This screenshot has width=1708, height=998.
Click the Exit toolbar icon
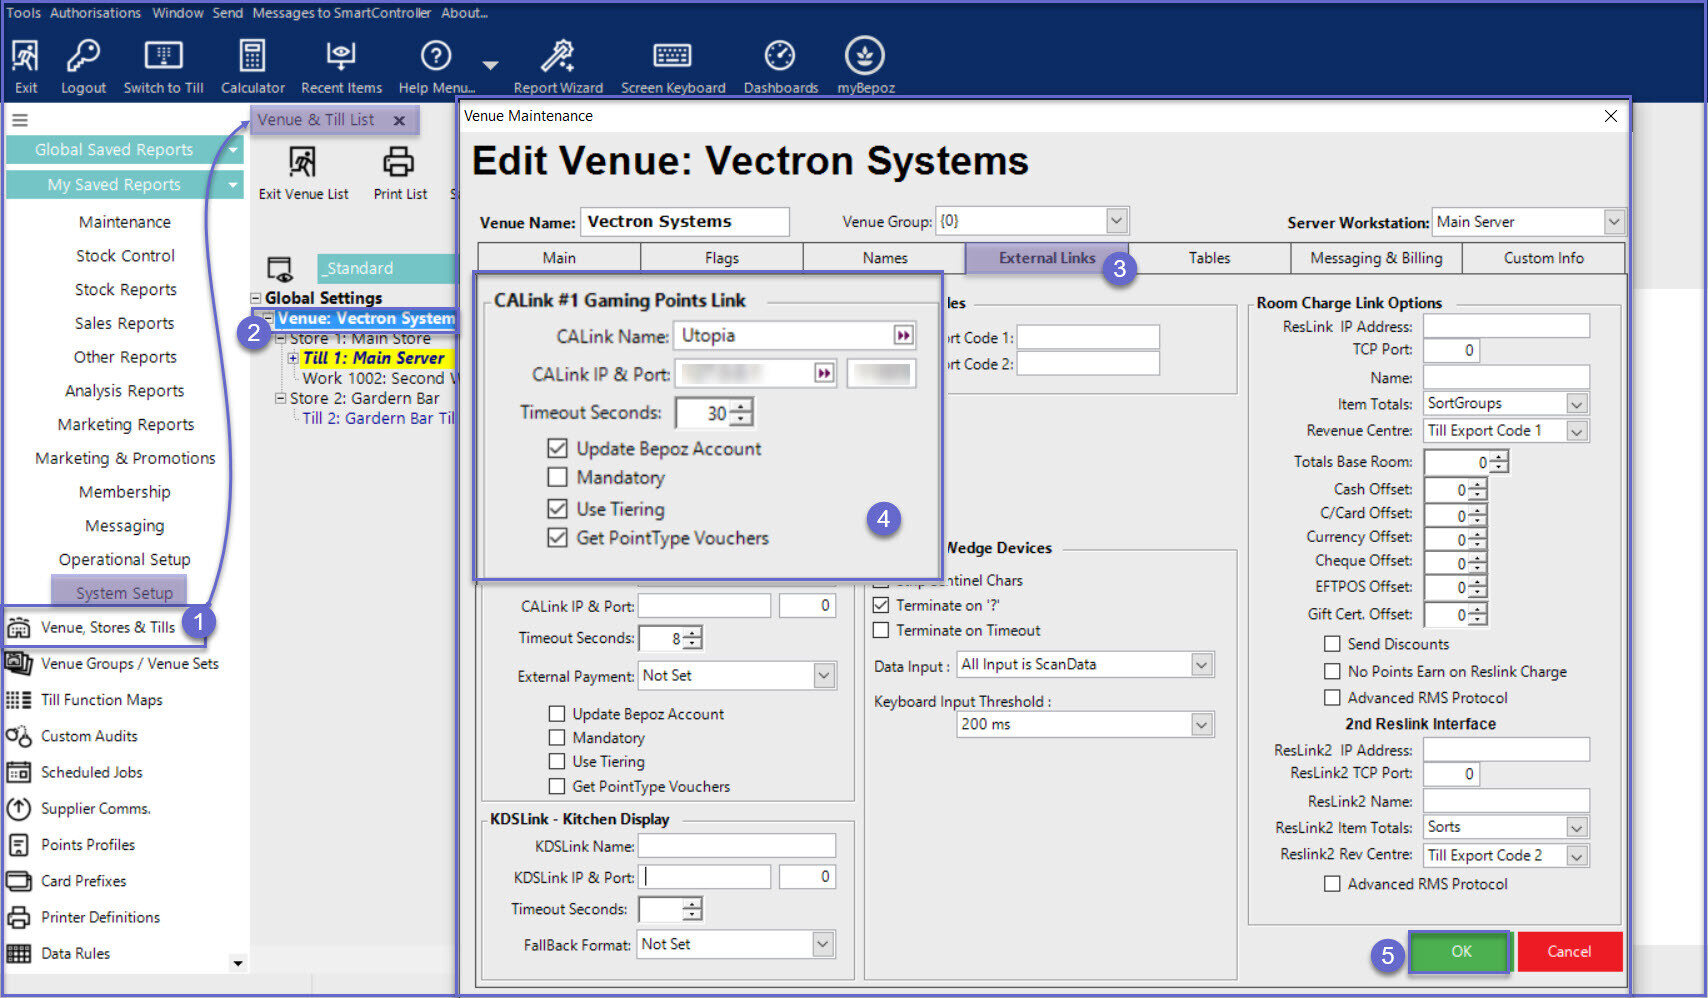point(26,56)
